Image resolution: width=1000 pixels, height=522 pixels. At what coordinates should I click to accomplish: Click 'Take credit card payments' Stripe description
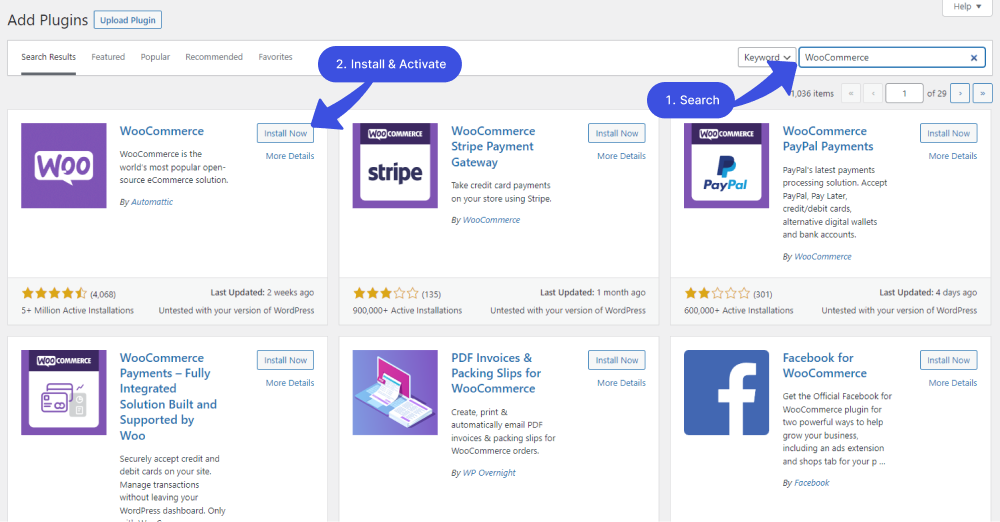coord(501,192)
